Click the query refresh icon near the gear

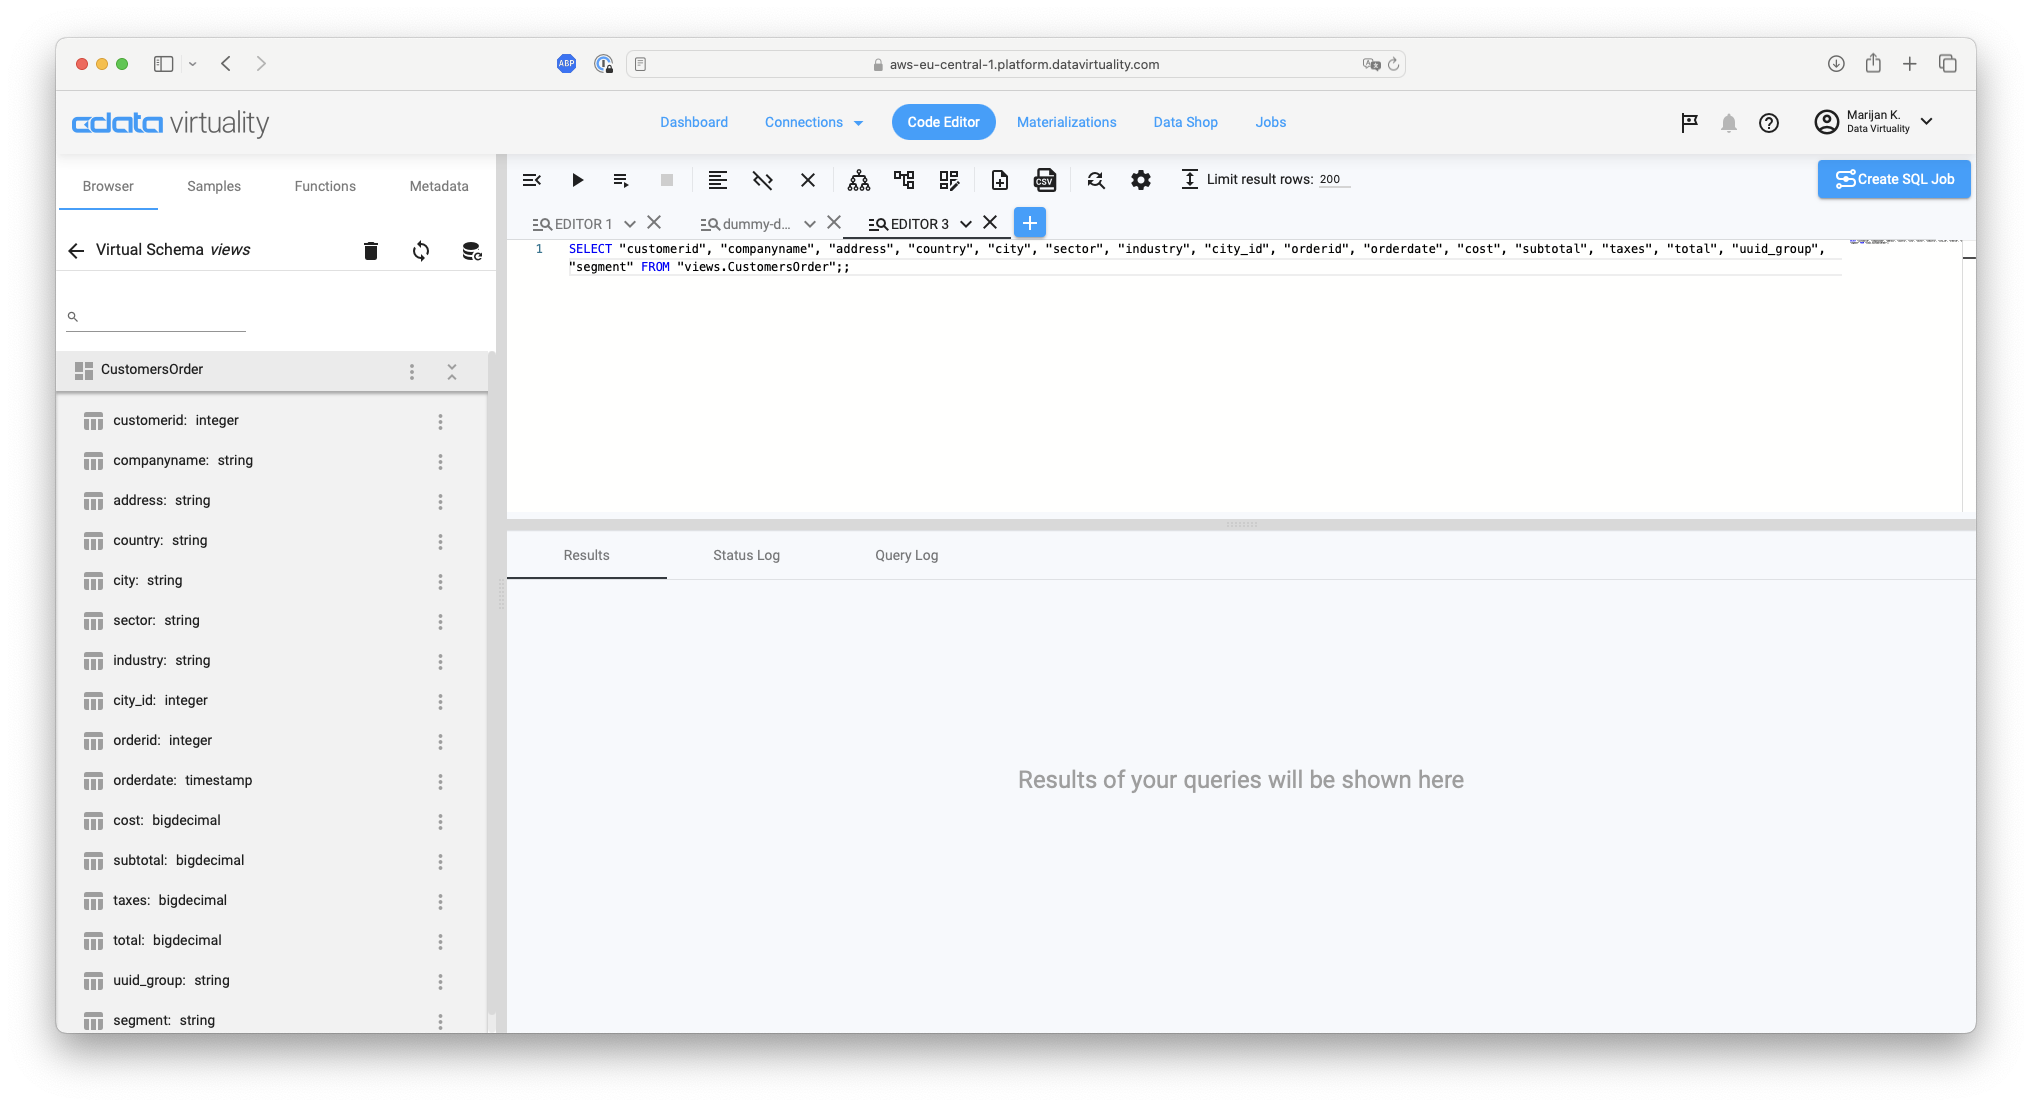(1096, 180)
